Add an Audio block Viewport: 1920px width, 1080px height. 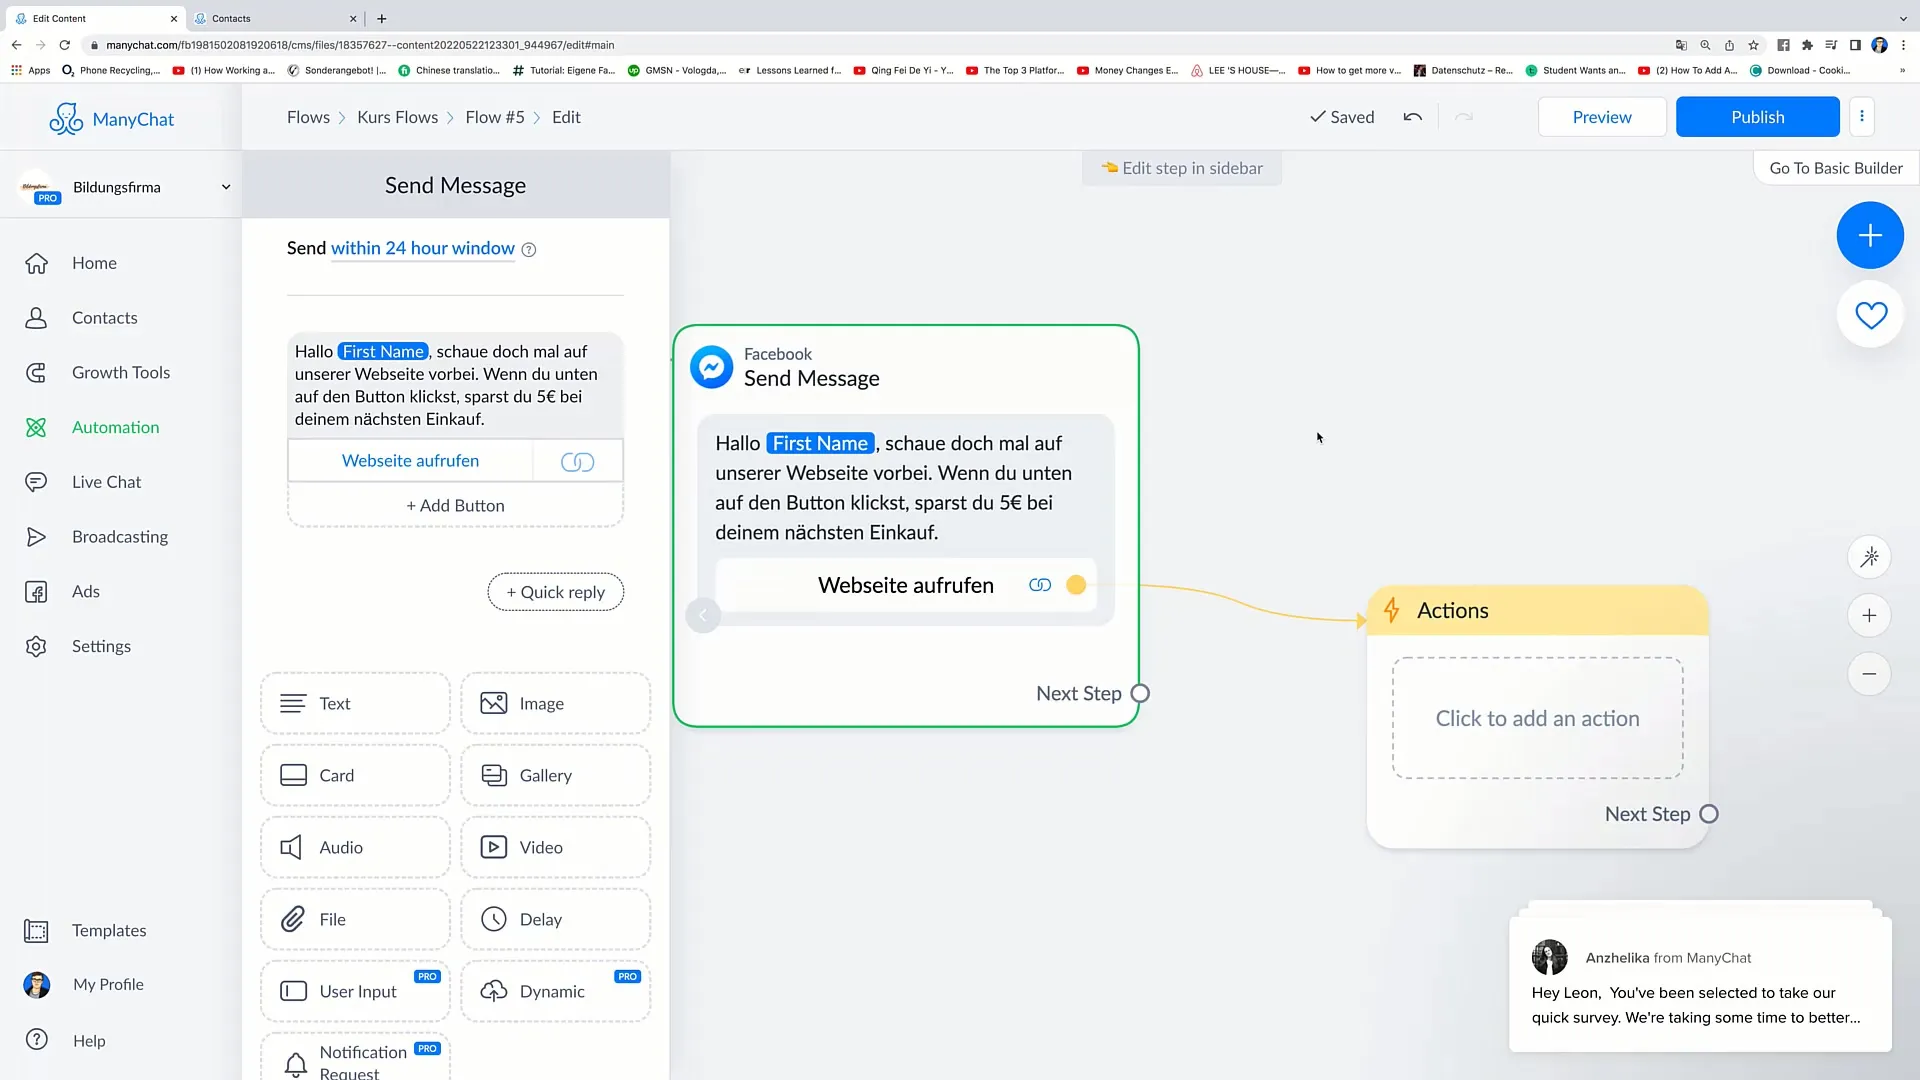click(355, 848)
